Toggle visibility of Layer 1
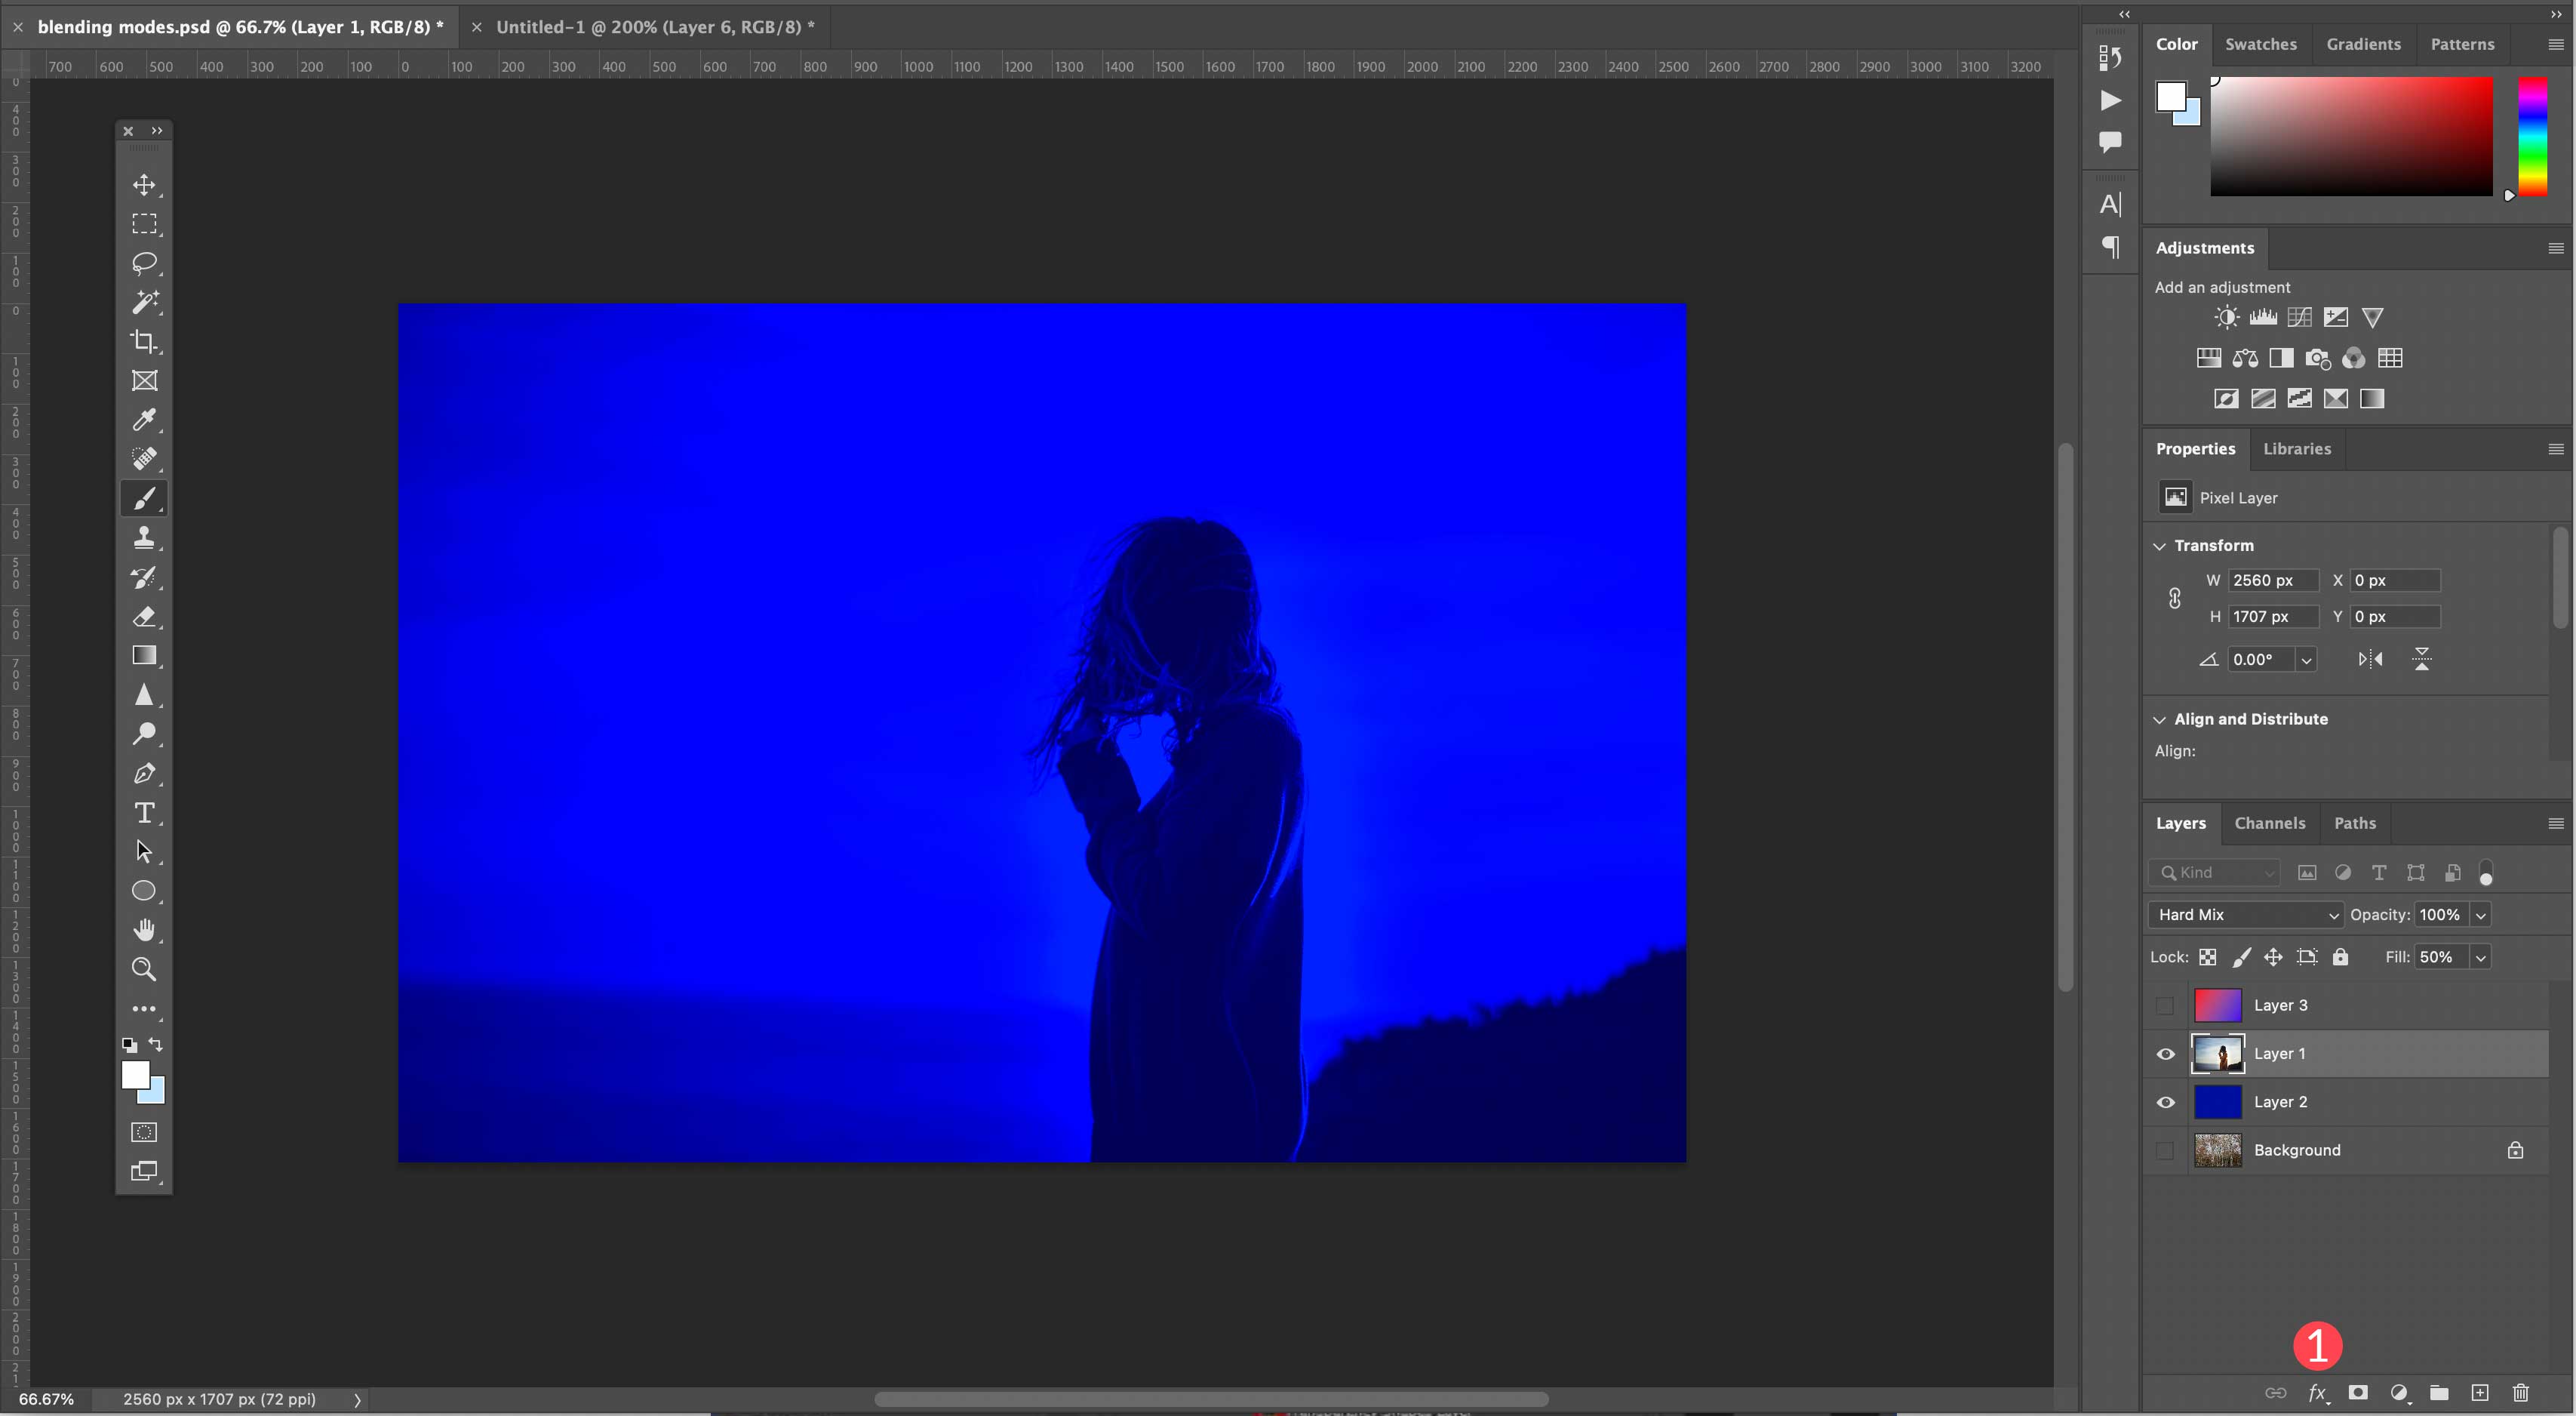Screen dimensions: 2576x1416 click(2166, 1053)
